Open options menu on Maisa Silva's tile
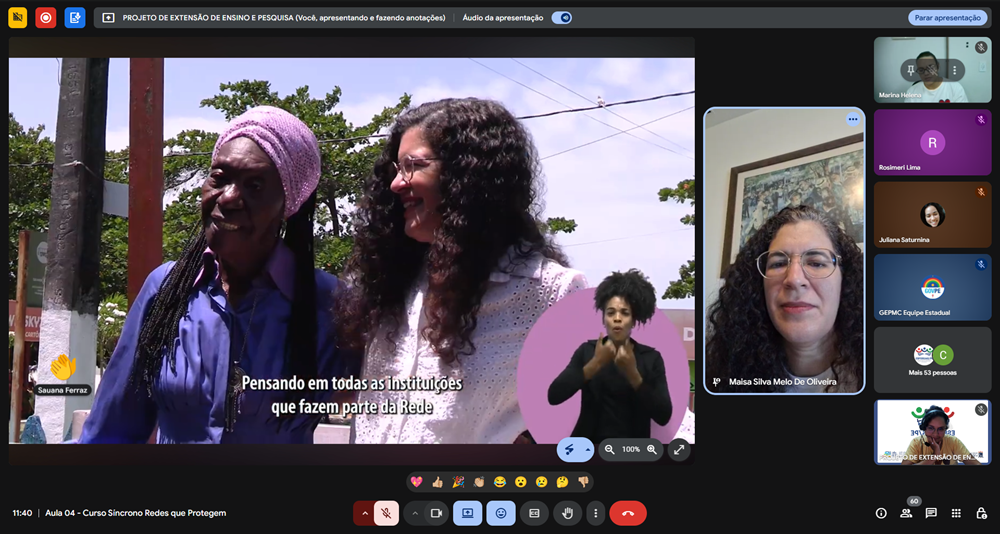 853,119
